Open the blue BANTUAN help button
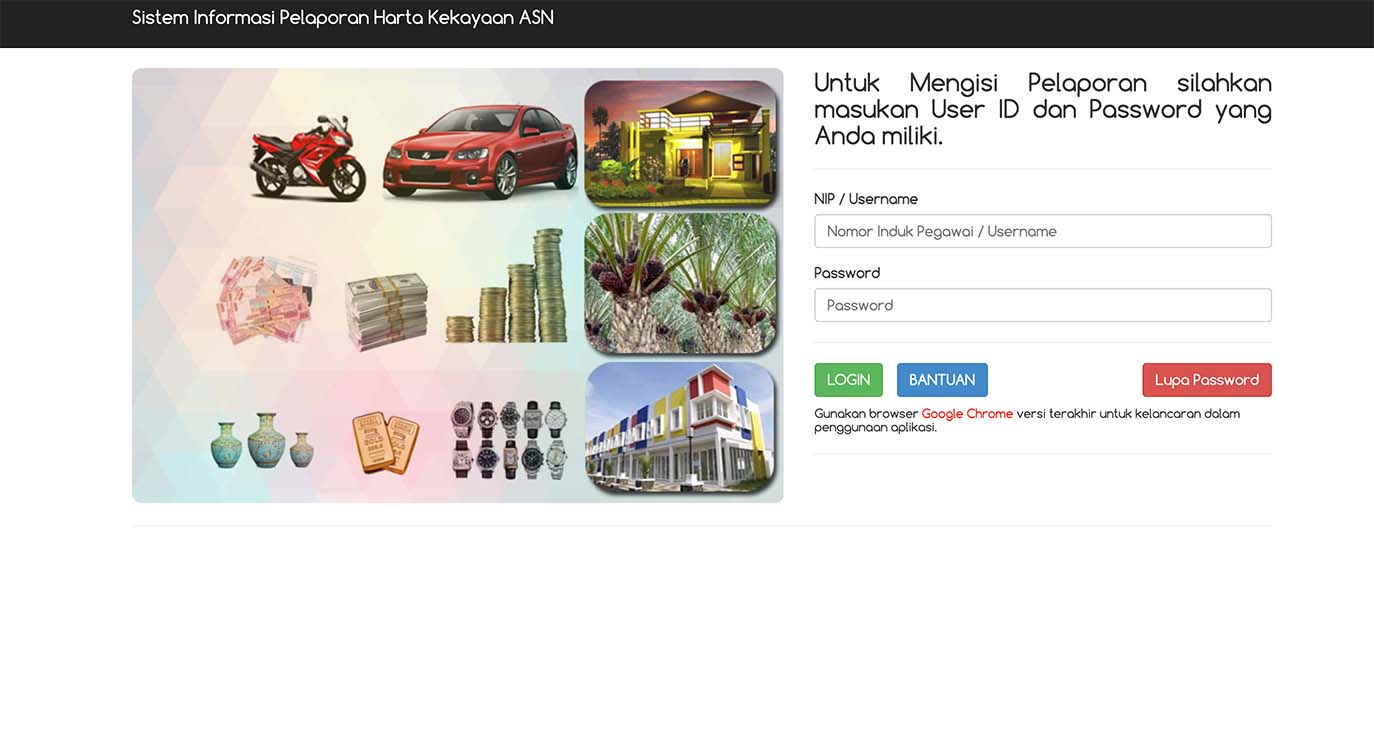Viewport: 1374px width, 735px height. pyautogui.click(x=942, y=380)
